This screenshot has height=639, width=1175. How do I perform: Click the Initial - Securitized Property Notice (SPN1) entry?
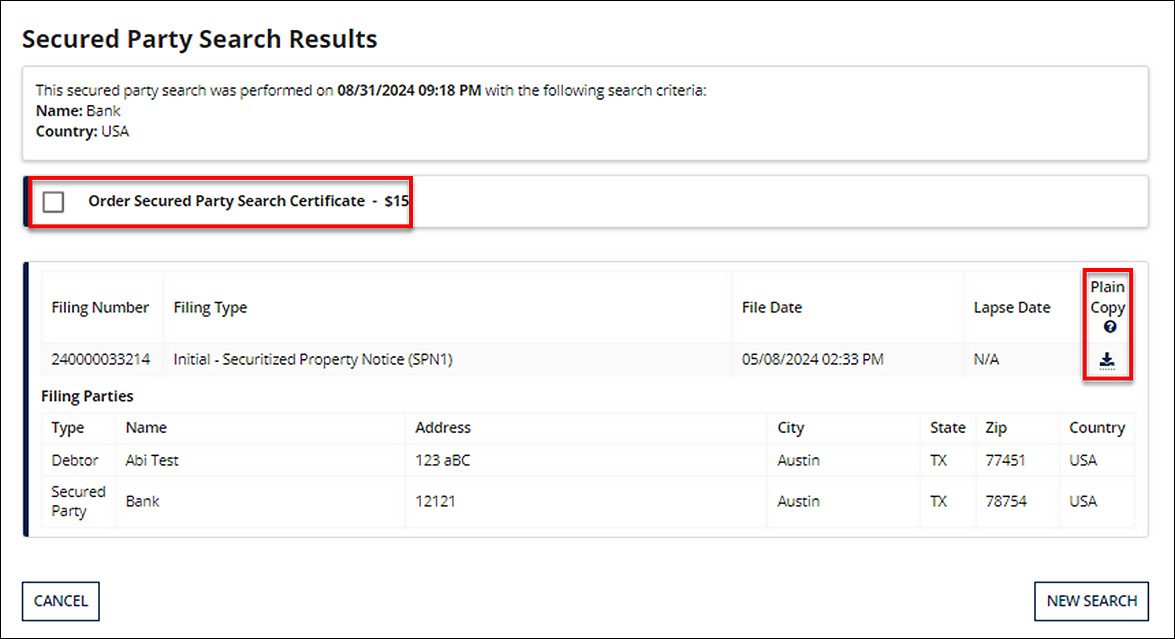(313, 360)
